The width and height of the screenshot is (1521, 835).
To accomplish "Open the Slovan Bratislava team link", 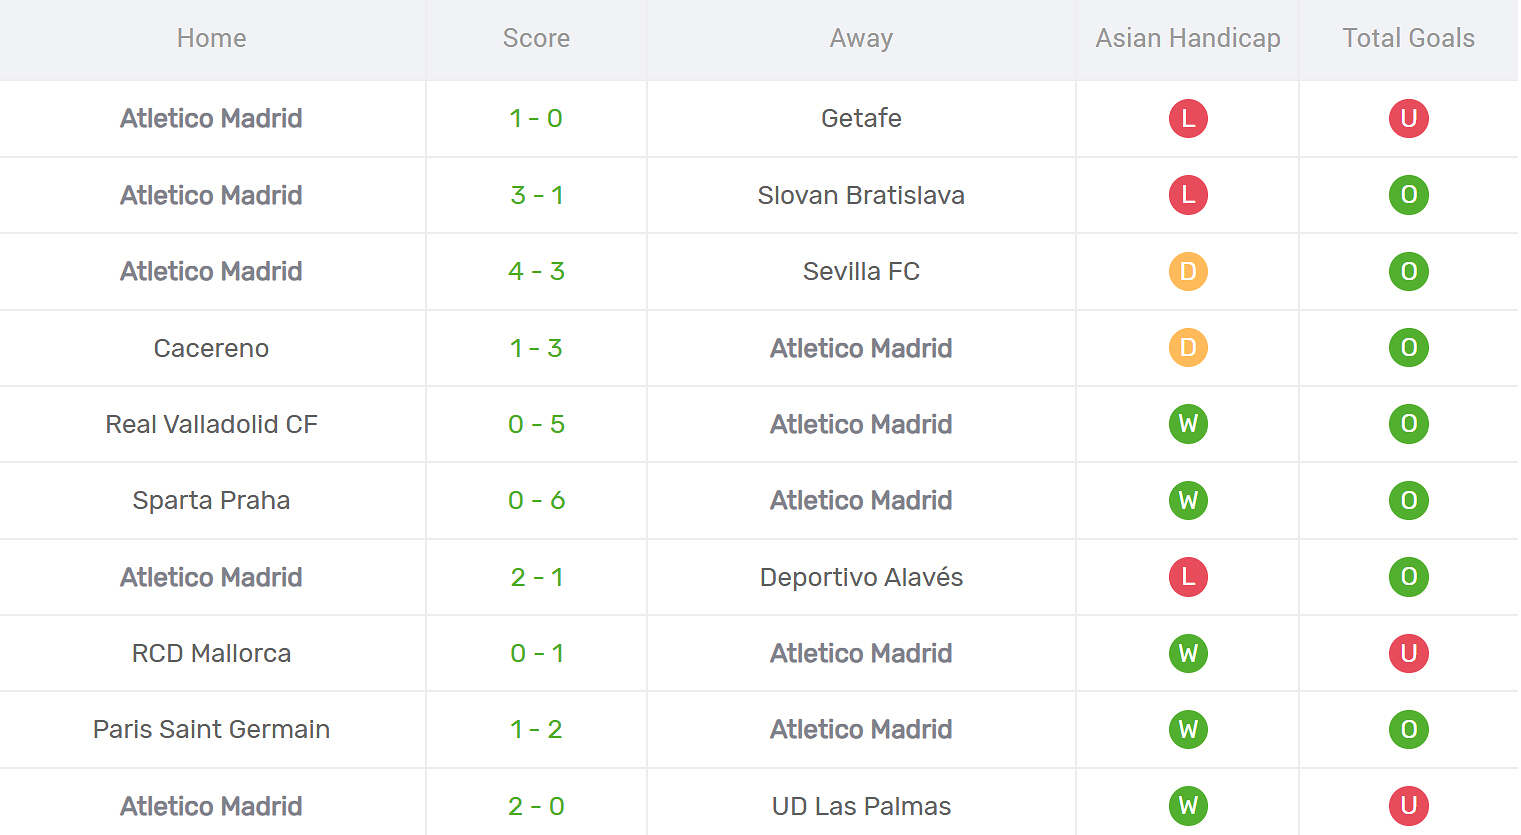I will 861,195.
